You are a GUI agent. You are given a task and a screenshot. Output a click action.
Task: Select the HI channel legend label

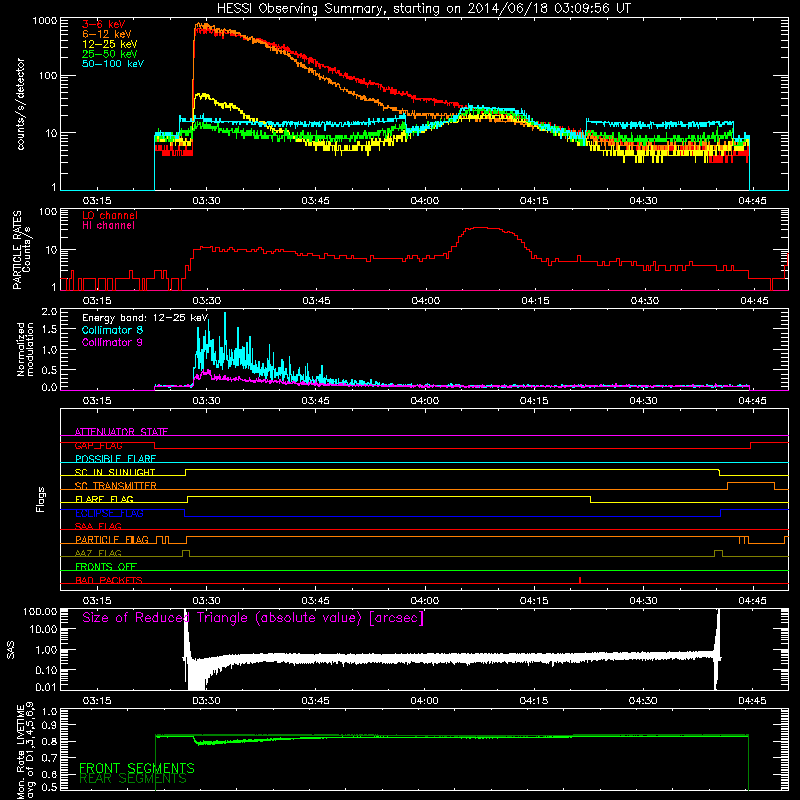(x=108, y=226)
